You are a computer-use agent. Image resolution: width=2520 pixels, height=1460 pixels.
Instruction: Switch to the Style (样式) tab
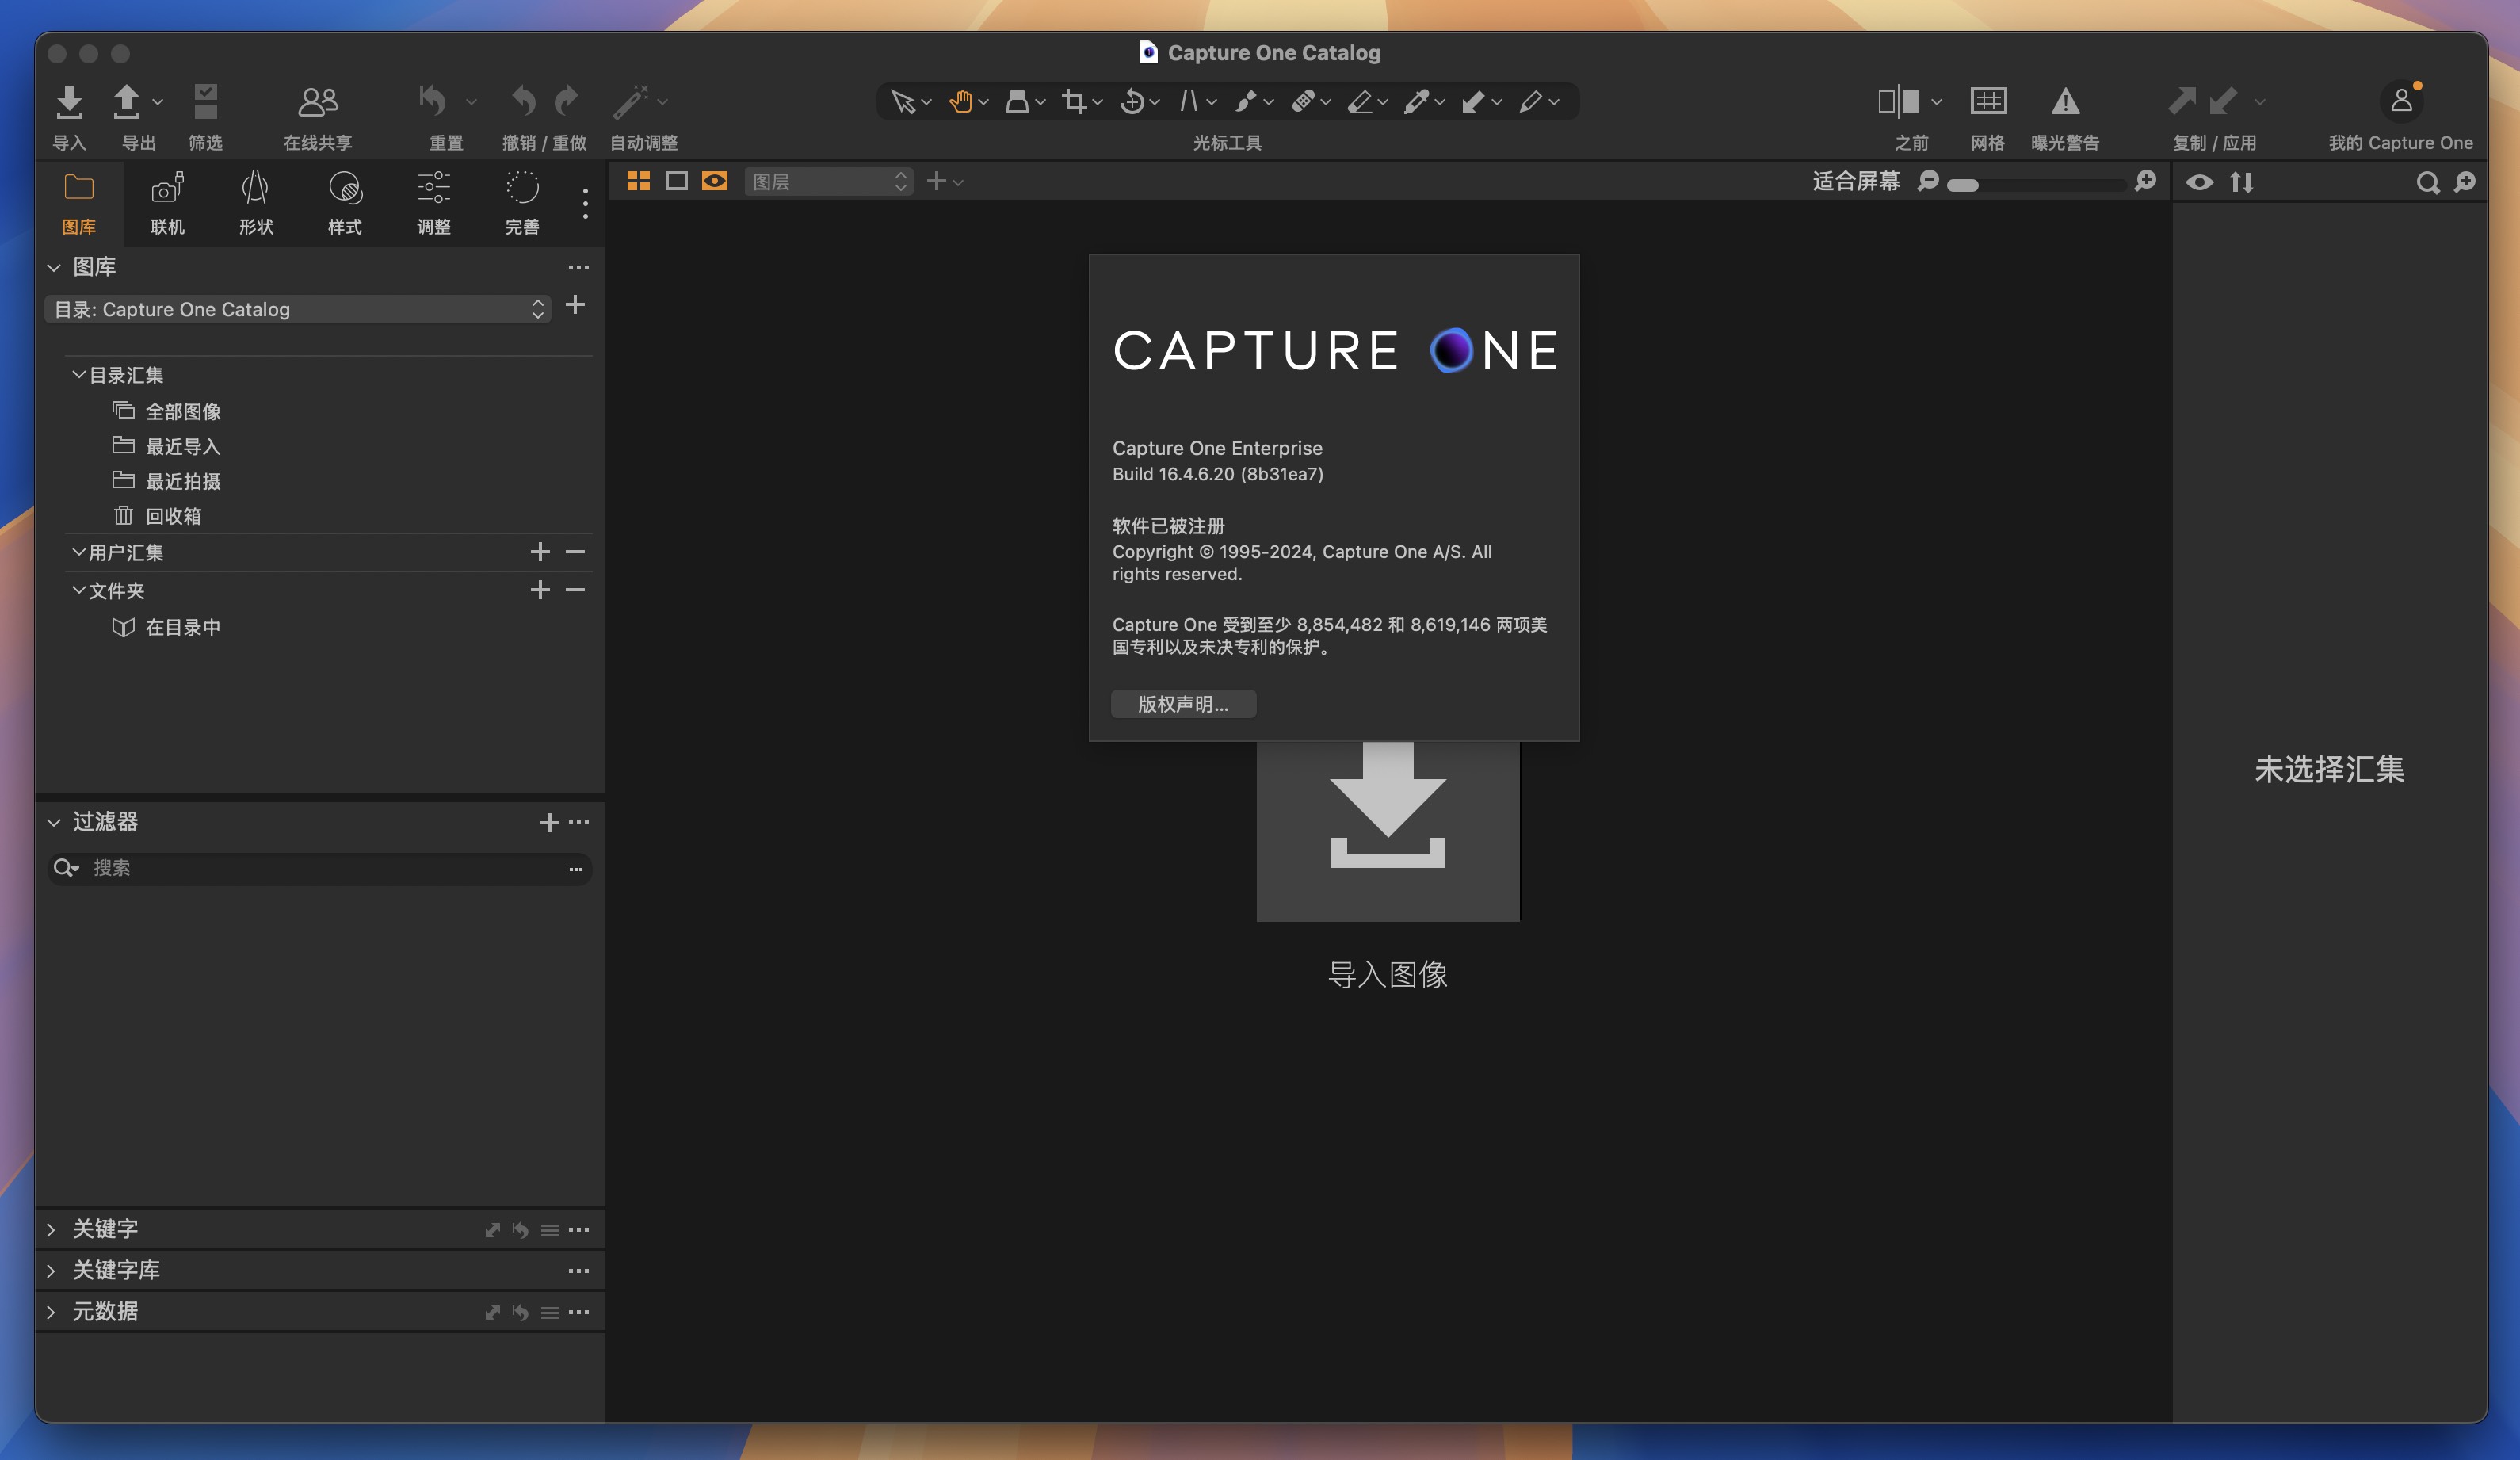(x=345, y=203)
